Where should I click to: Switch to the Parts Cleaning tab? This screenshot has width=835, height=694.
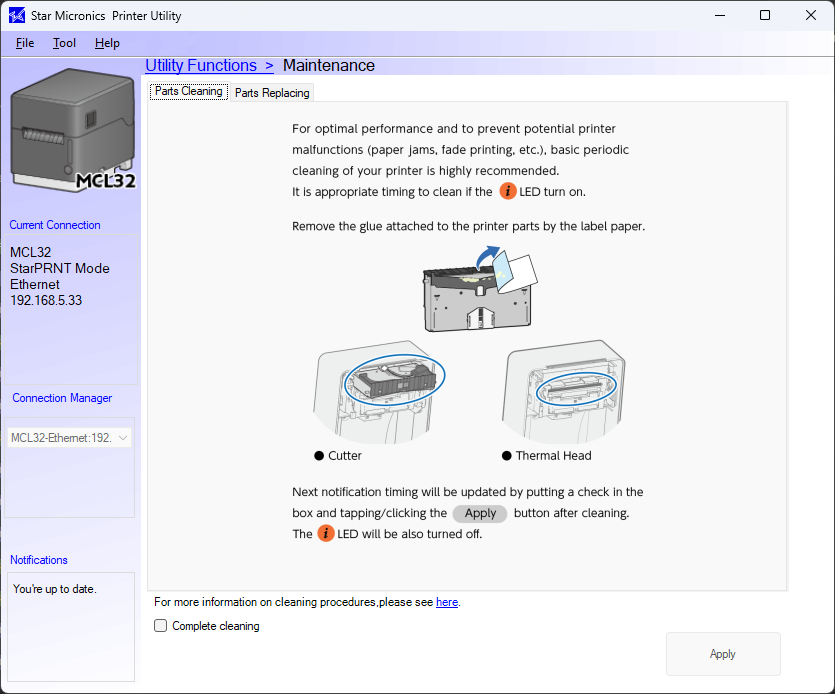pos(189,92)
